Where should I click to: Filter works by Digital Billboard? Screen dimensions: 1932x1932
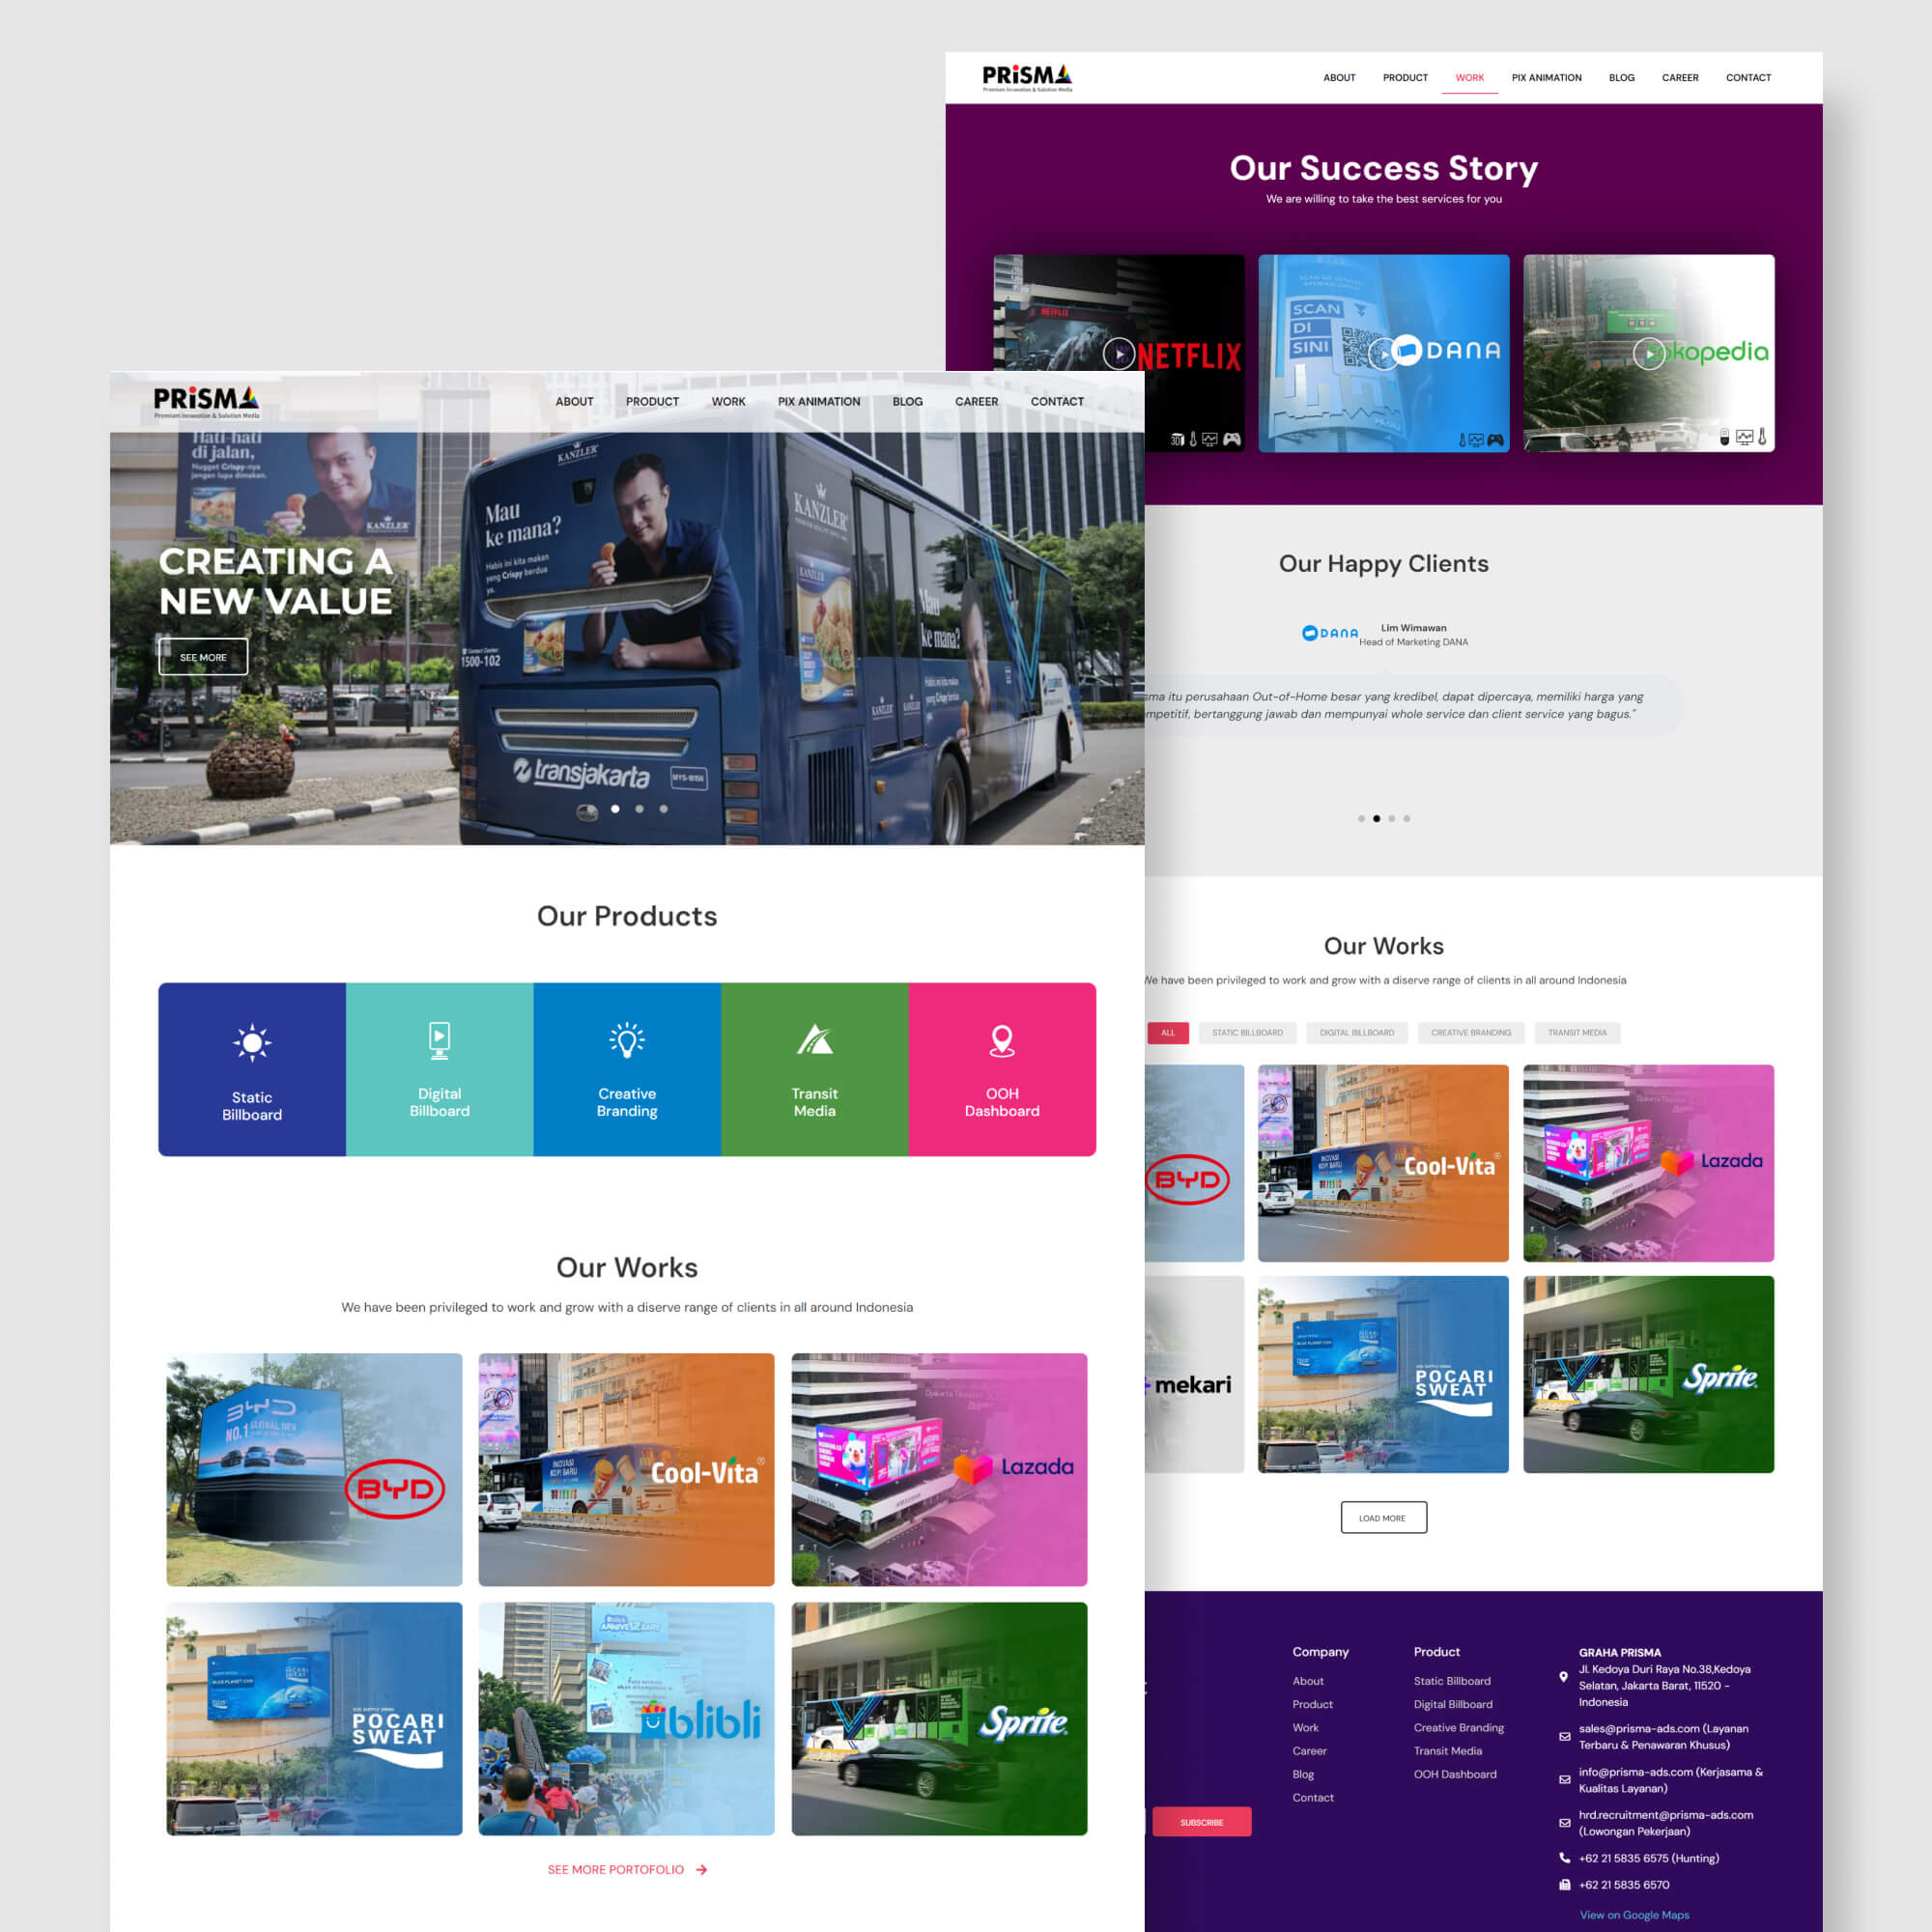tap(1356, 1032)
